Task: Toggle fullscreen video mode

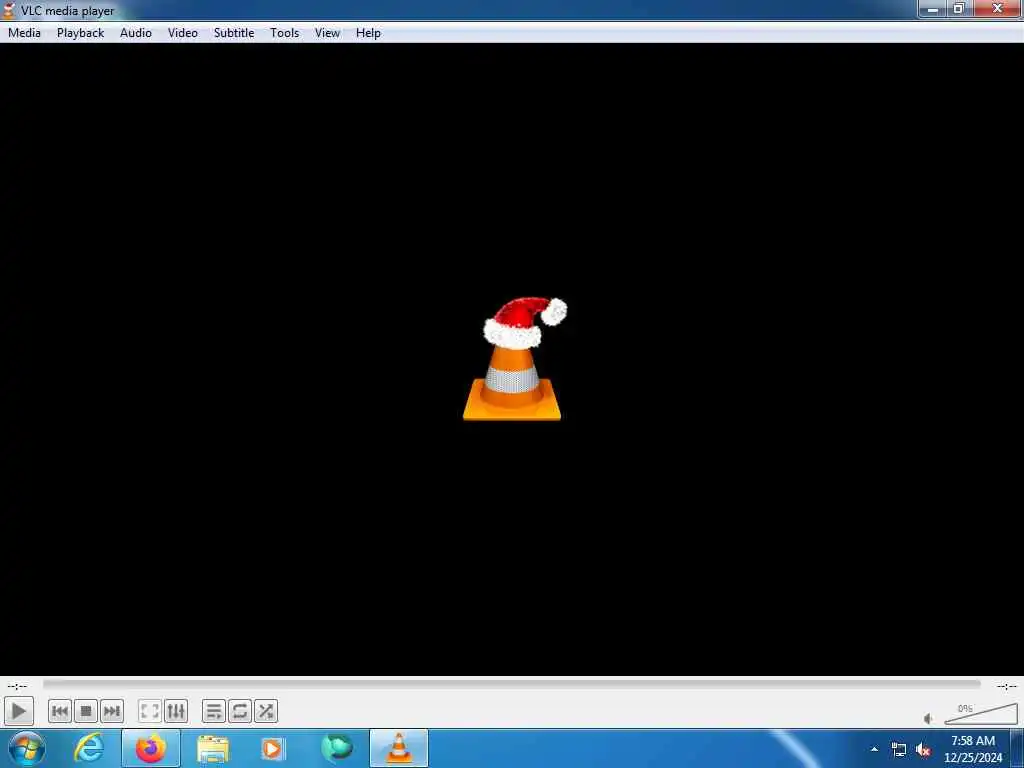Action: click(x=150, y=711)
